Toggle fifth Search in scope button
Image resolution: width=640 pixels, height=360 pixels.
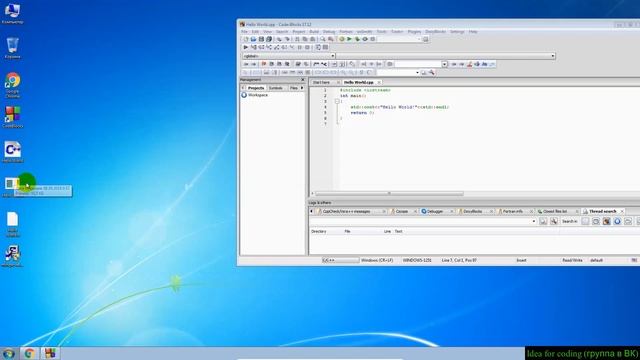click(628, 221)
